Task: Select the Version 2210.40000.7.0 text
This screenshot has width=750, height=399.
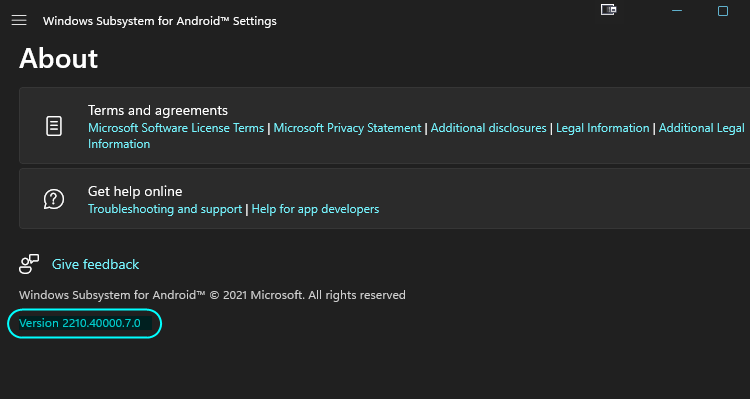Action: (x=80, y=323)
